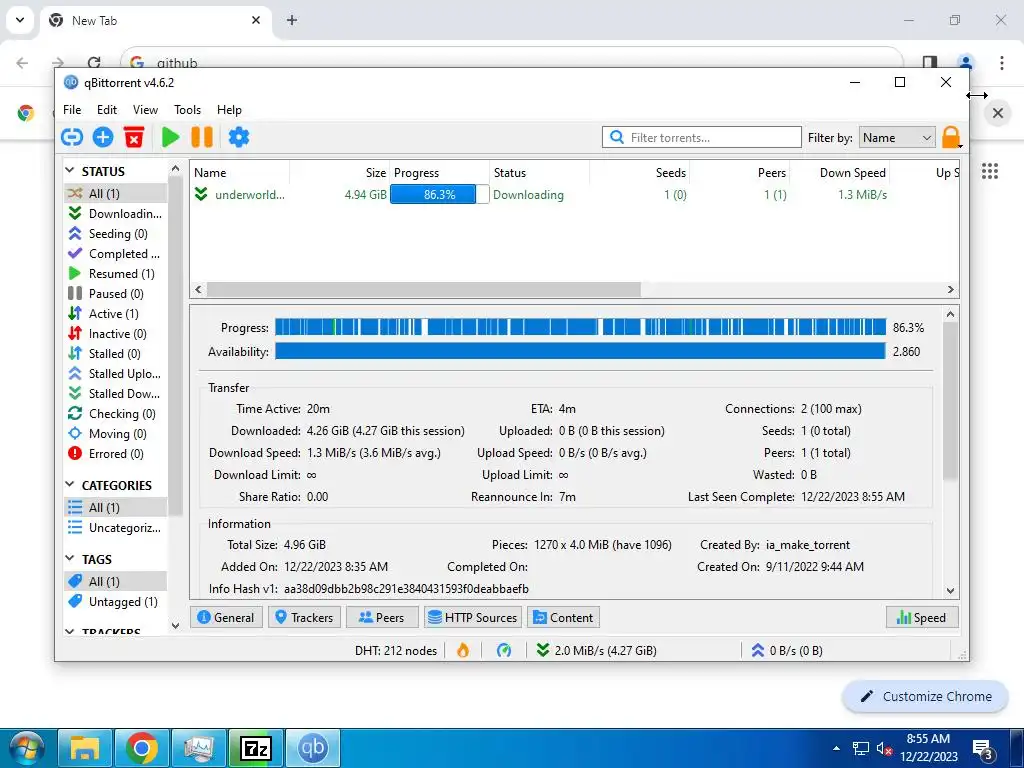1024x768 pixels.
Task: Collapse the TAGS section
Action: (x=71, y=559)
